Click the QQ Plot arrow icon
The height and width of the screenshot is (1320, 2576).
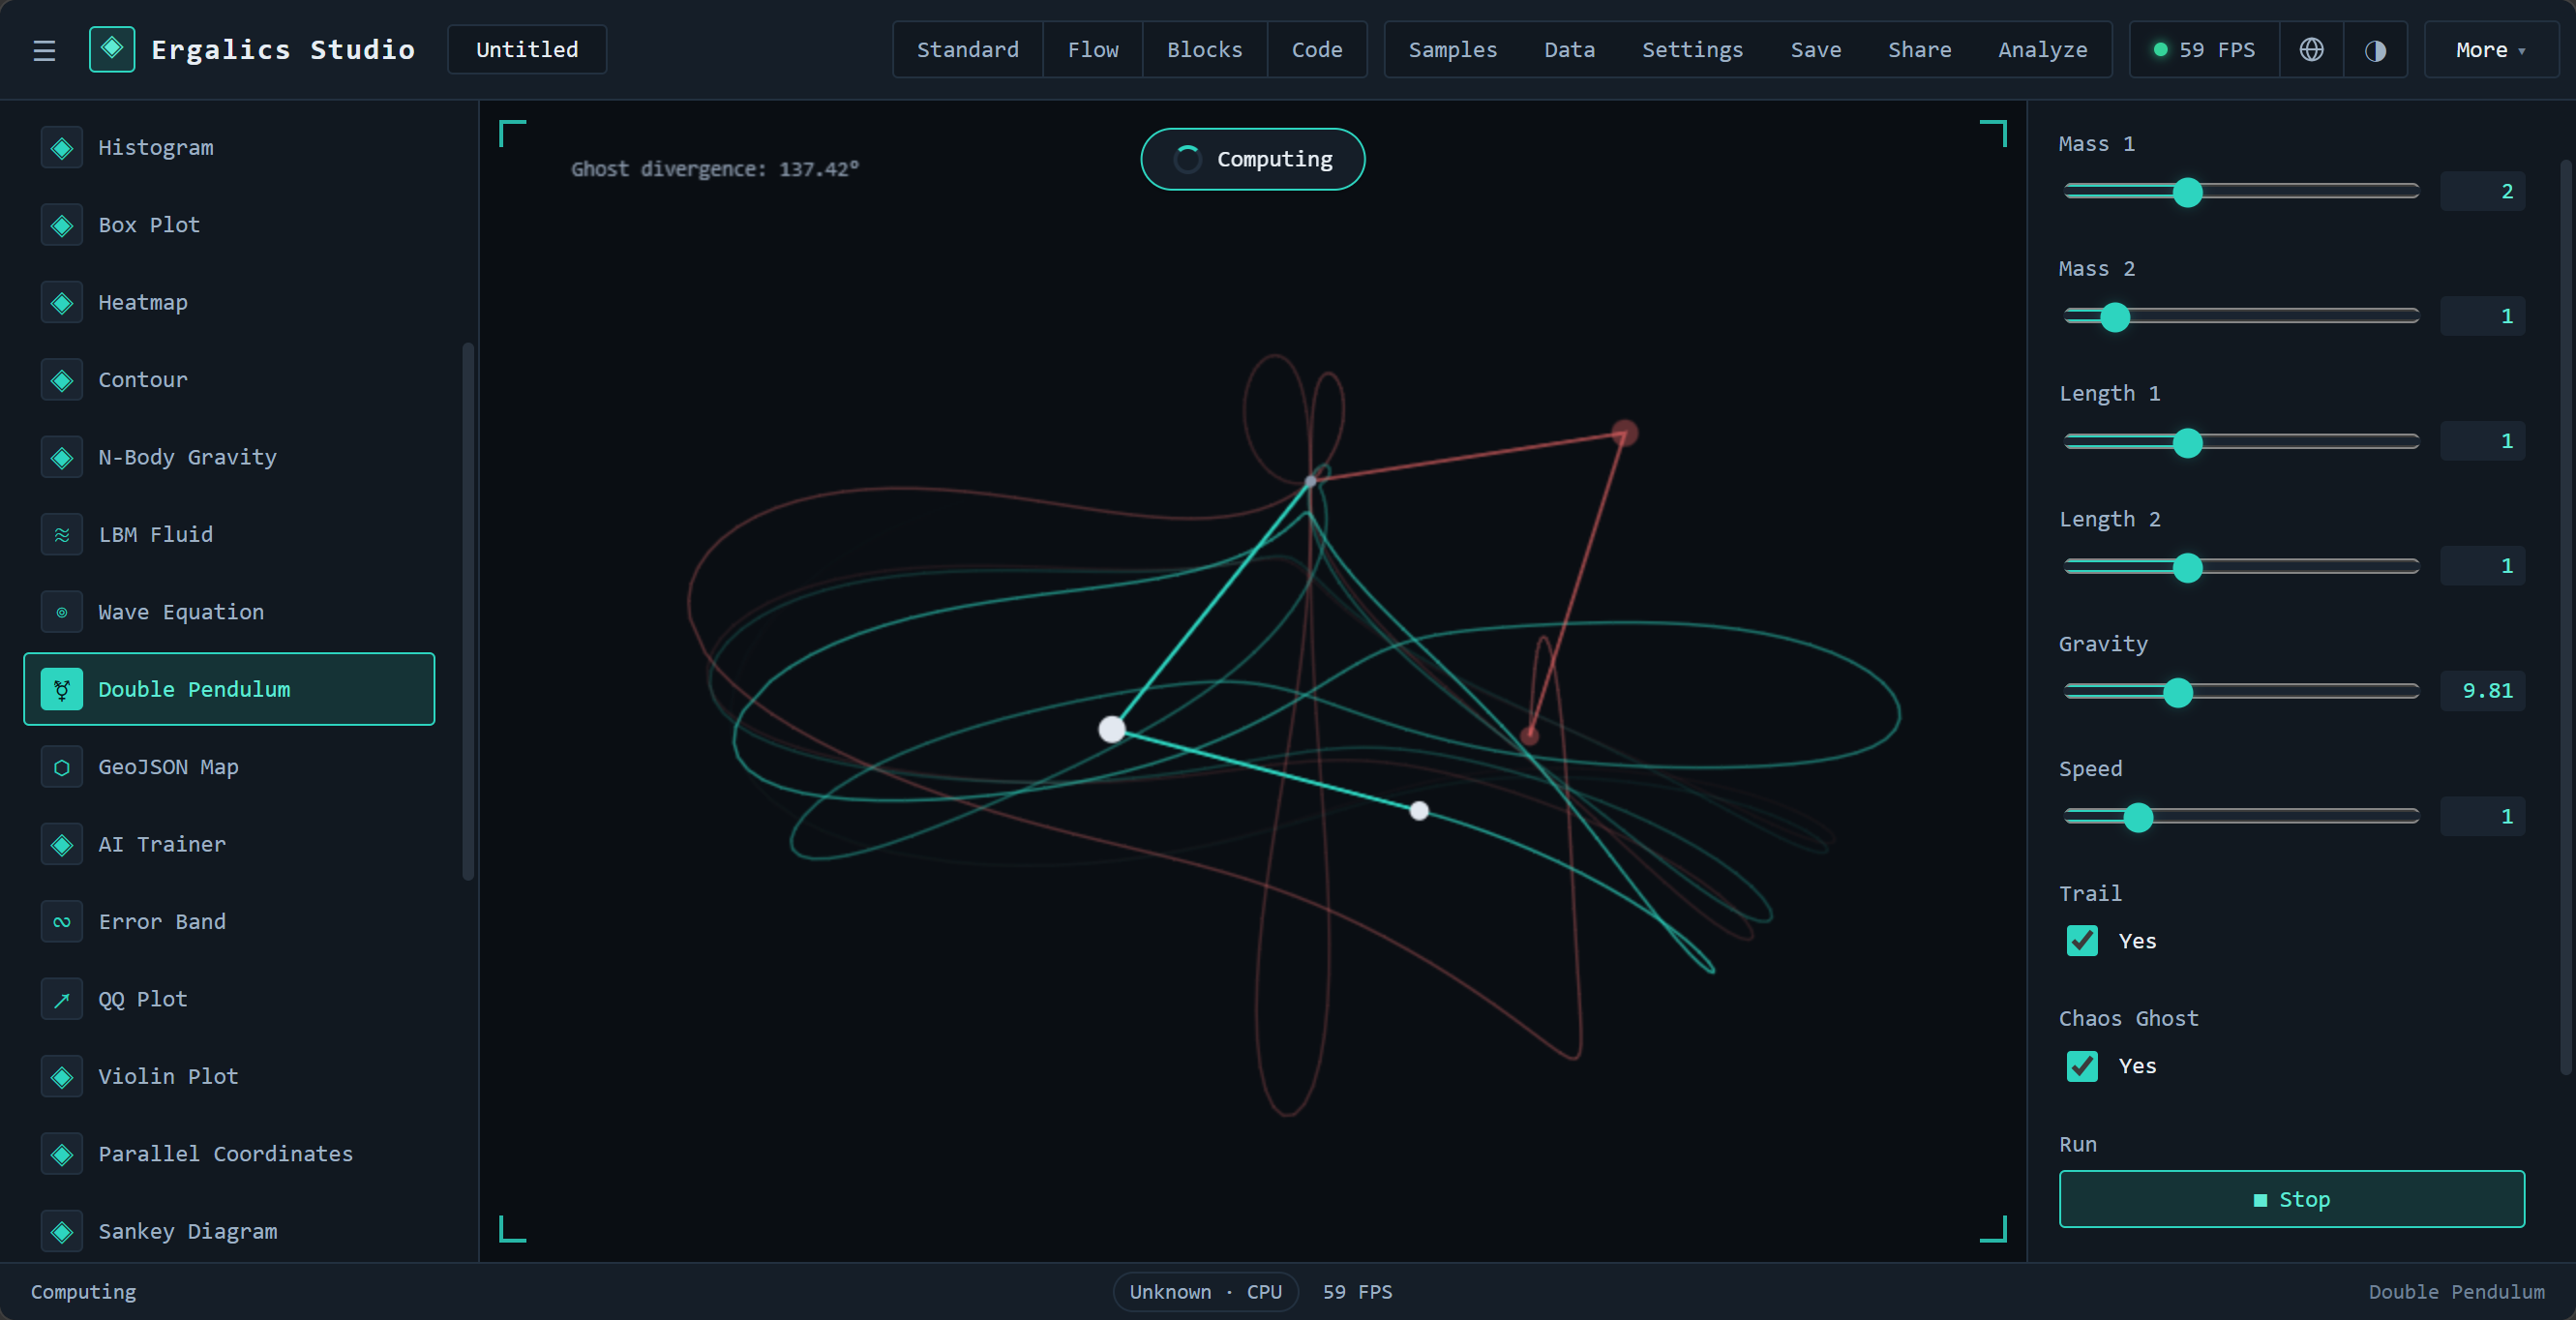pyautogui.click(x=62, y=999)
